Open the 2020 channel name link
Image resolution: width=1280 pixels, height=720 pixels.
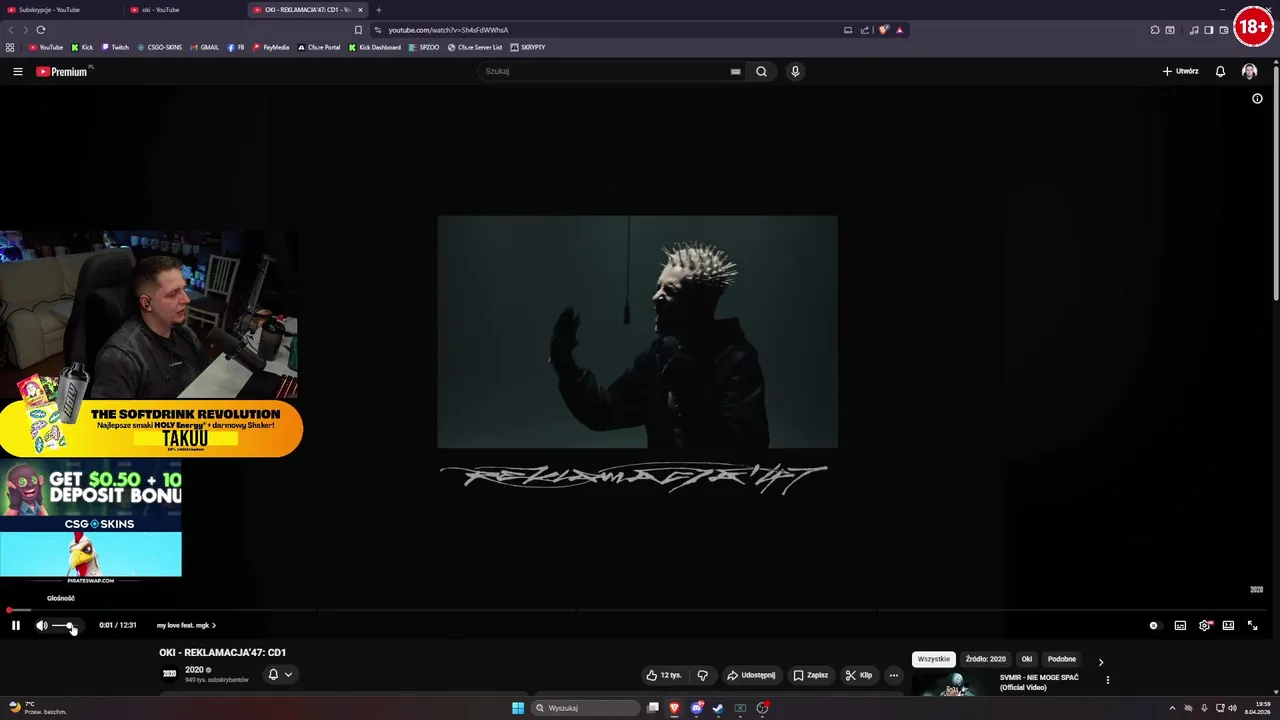click(x=194, y=670)
